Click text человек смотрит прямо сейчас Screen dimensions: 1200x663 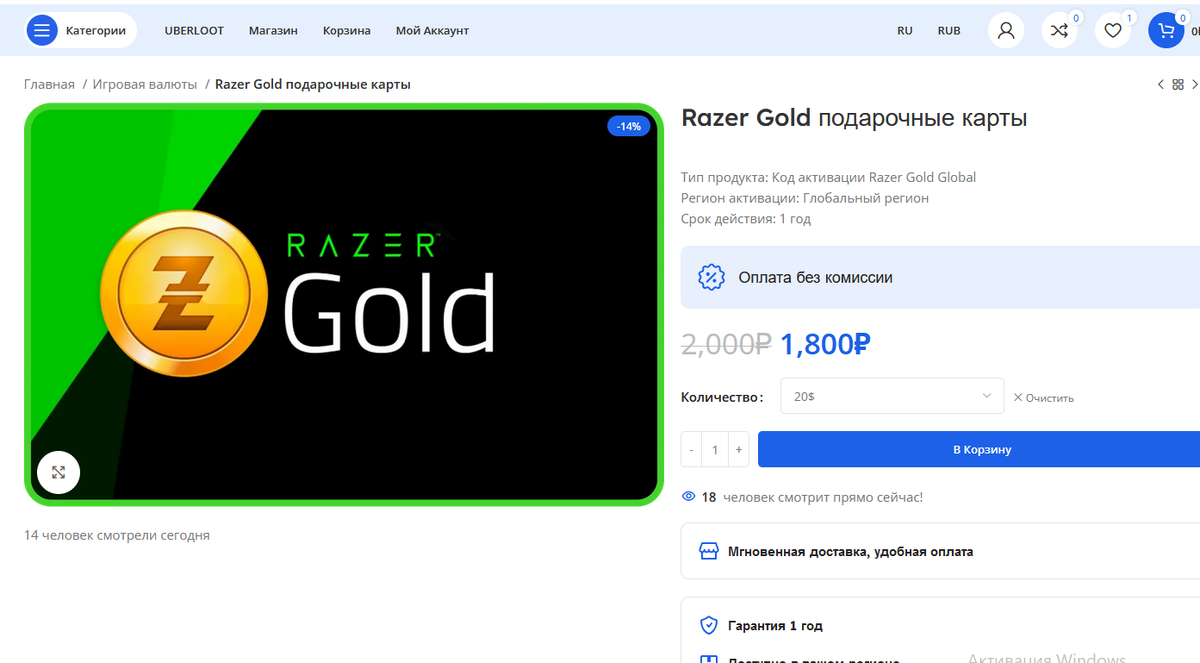pos(823,497)
